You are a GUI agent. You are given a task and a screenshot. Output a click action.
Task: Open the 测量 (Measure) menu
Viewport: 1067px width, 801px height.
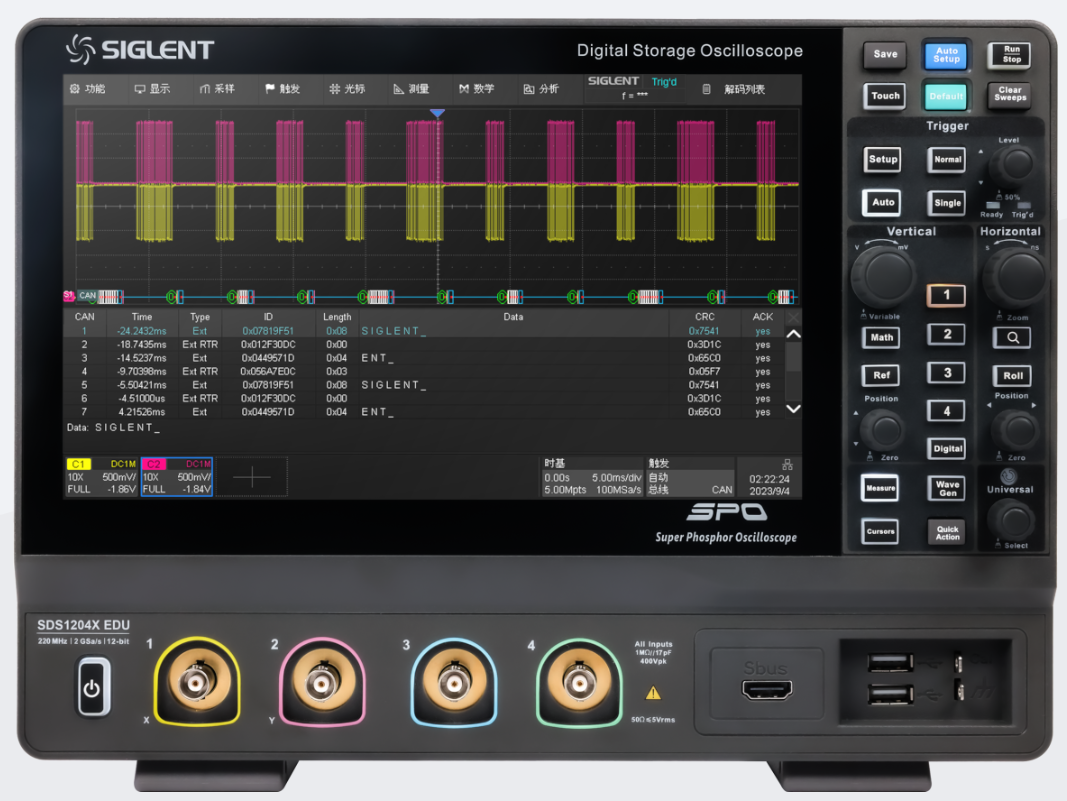[x=412, y=89]
